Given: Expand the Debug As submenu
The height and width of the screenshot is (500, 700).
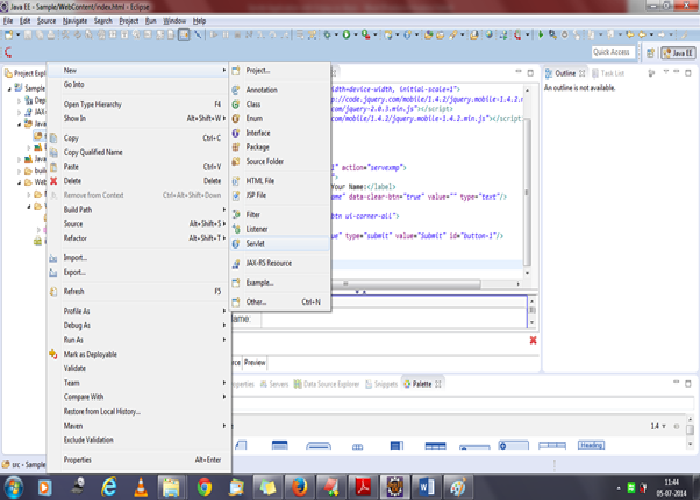Looking at the screenshot, I should tap(139, 325).
